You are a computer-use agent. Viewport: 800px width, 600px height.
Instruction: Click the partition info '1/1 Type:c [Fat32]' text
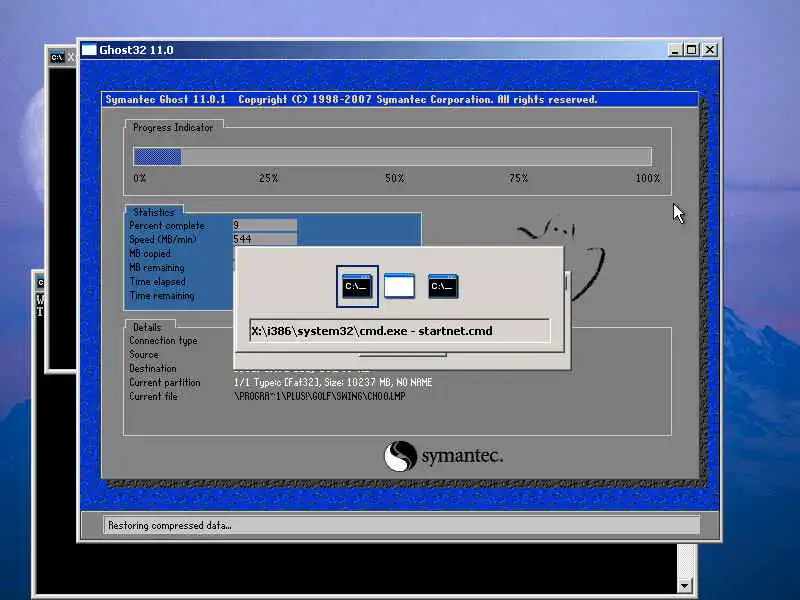coord(333,382)
